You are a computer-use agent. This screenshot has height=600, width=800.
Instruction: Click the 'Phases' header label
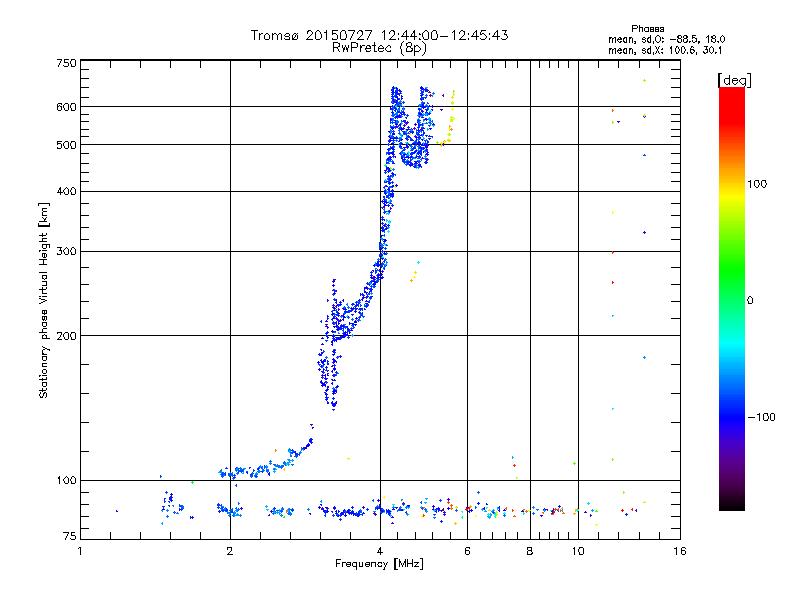pos(647,29)
